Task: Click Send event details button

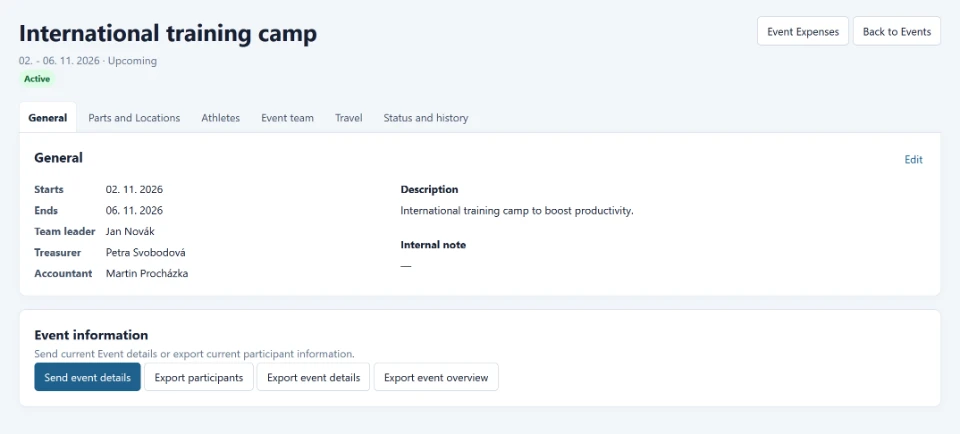Action: point(88,377)
